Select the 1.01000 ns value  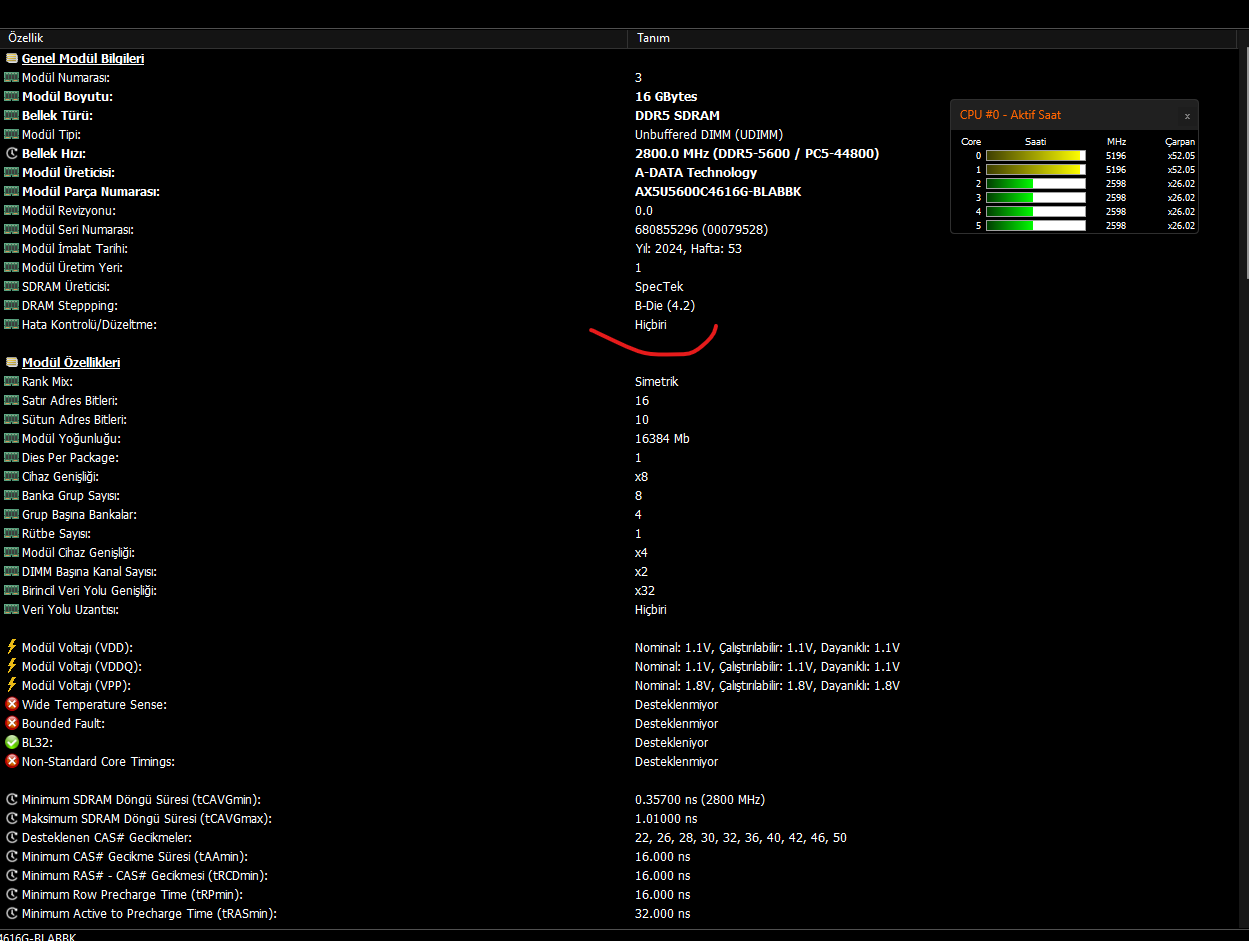(666, 818)
